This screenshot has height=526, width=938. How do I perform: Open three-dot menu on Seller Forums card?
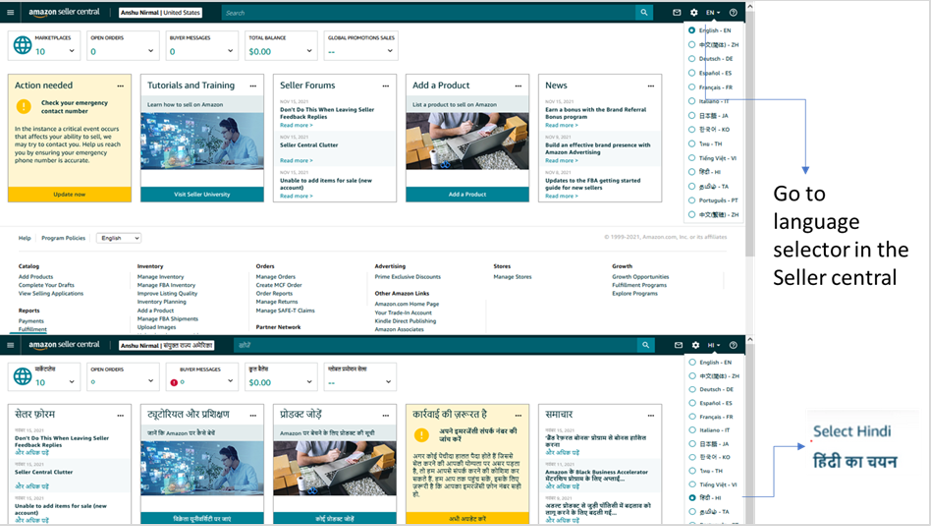pos(386,86)
